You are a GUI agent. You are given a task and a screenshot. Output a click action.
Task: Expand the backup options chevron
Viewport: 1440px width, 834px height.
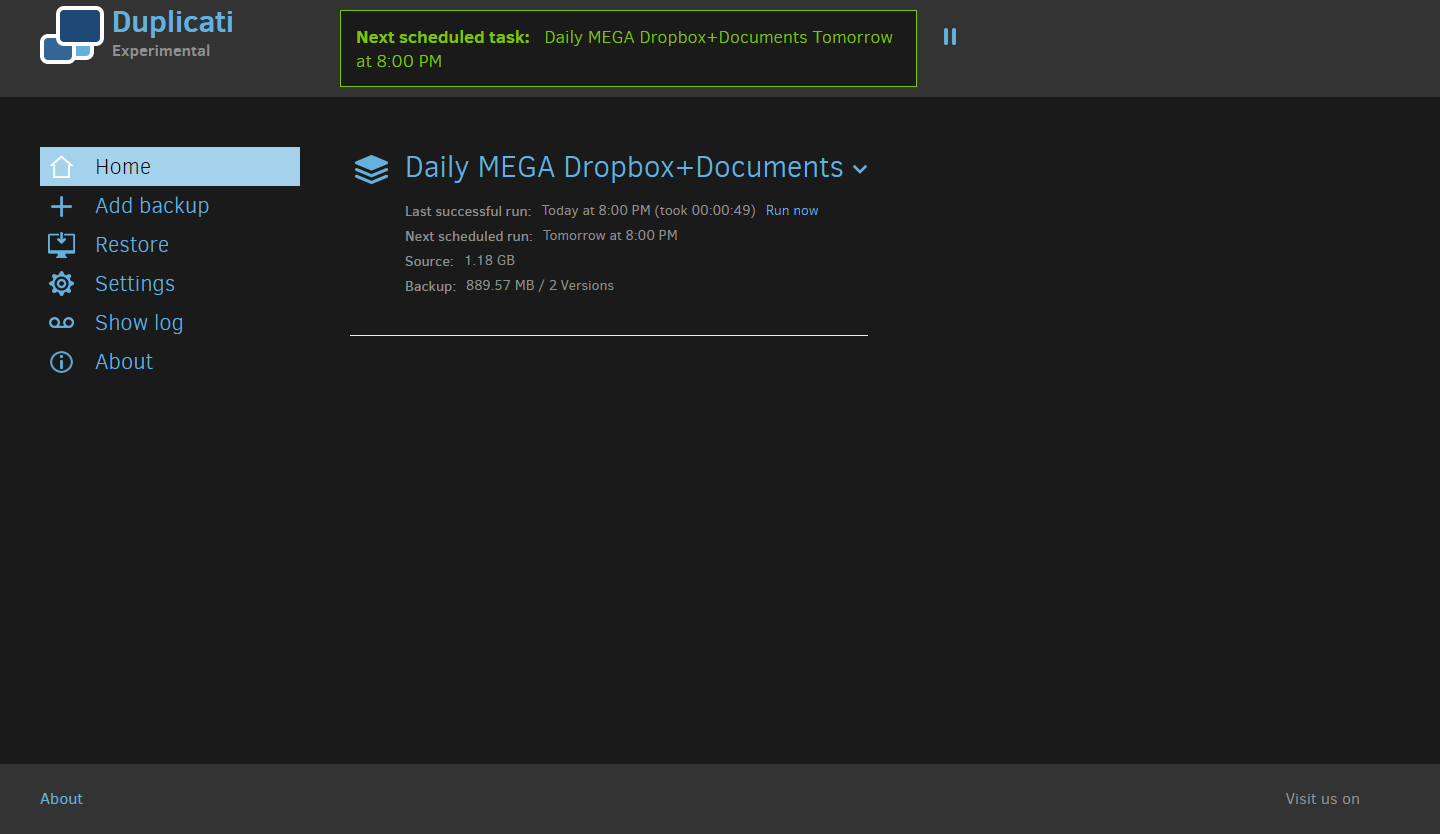(x=860, y=170)
